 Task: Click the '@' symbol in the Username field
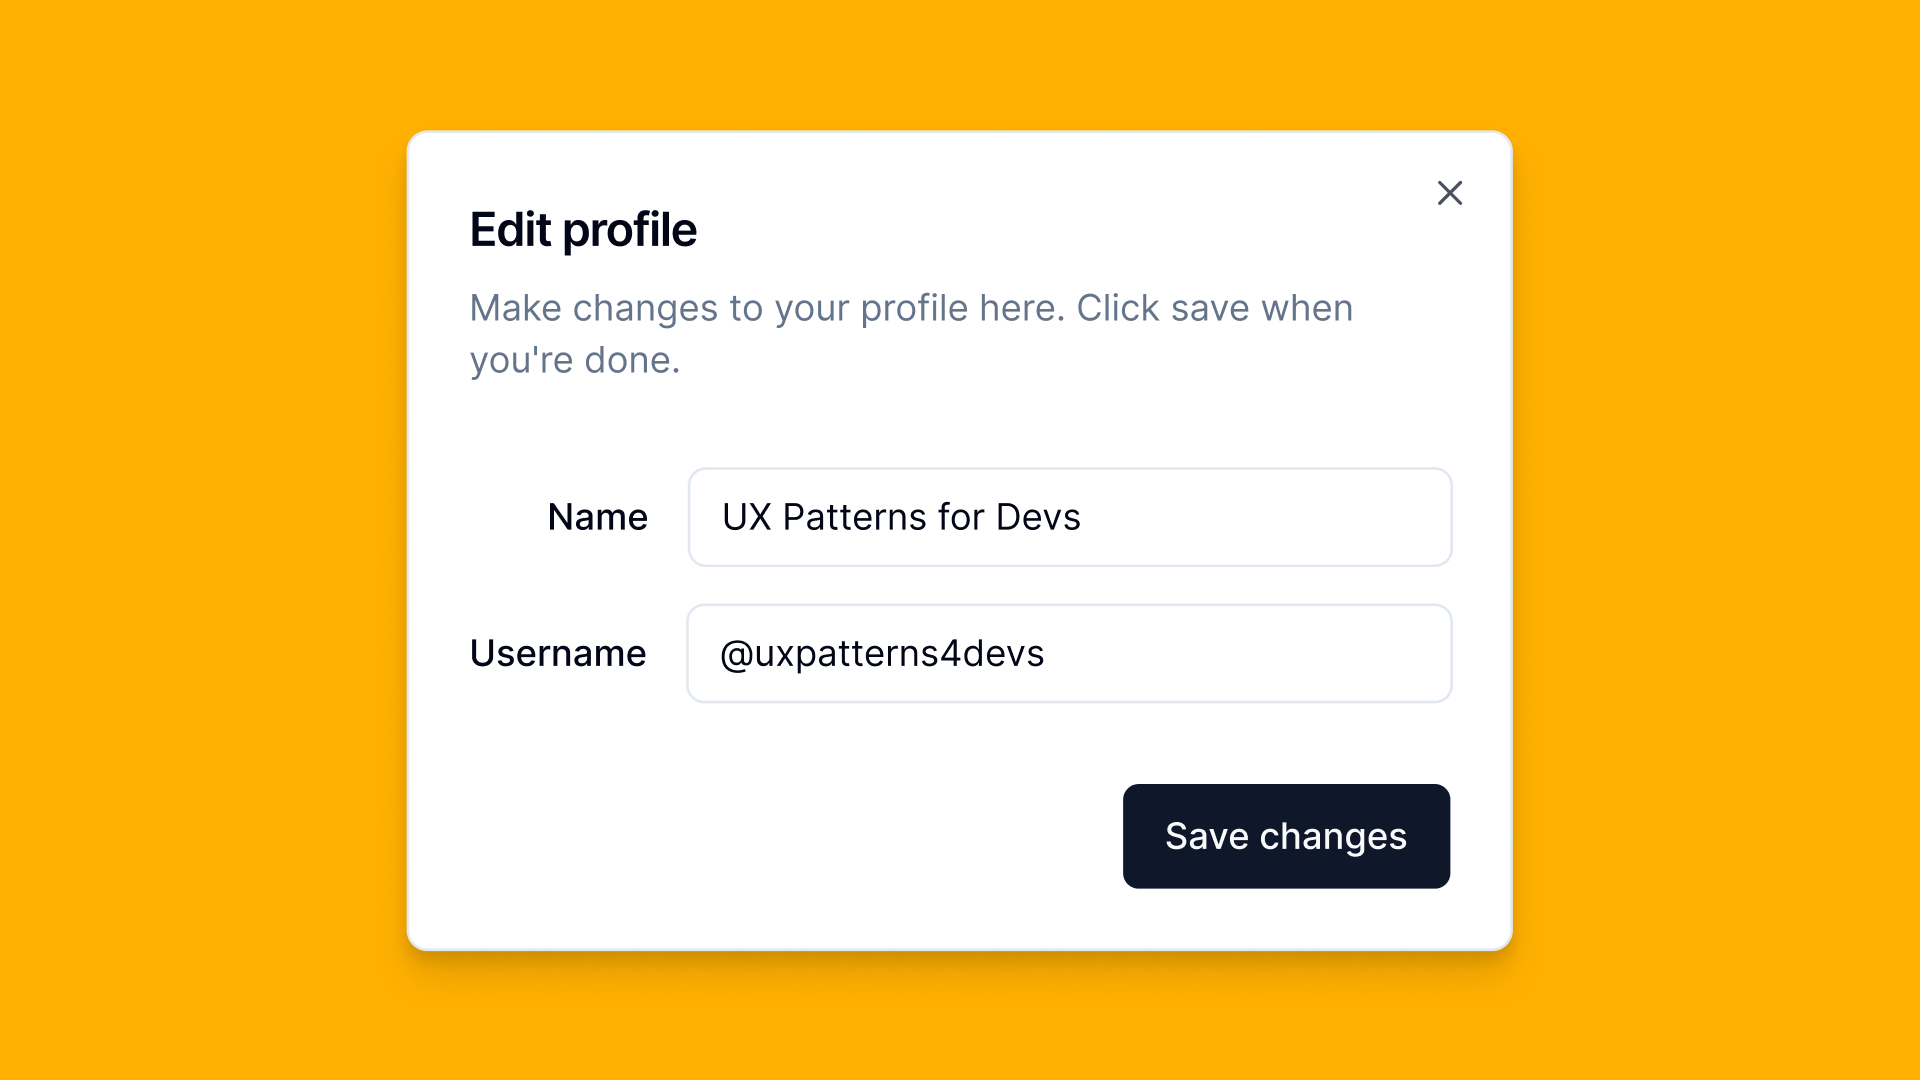[x=736, y=654]
